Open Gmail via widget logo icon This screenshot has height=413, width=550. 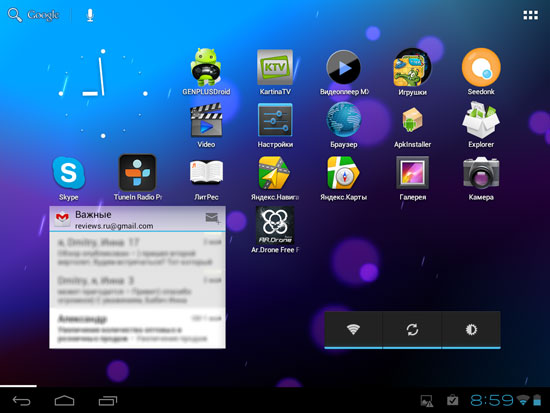(62, 218)
